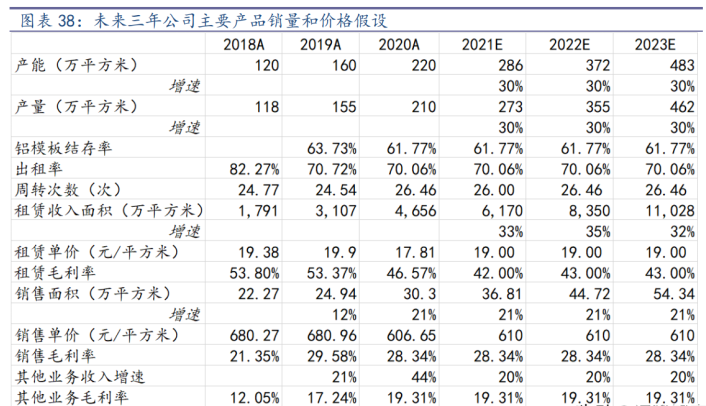The width and height of the screenshot is (706, 406).
Task: Select output value 462 for 2023E
Action: coord(682,107)
